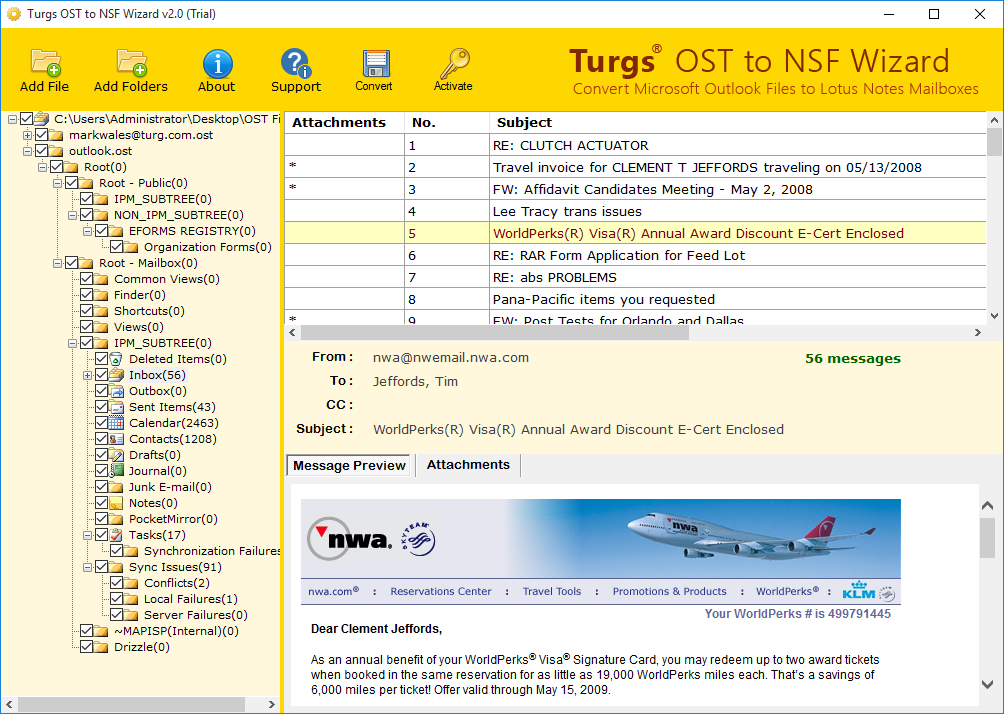
Task: Select the Deleted Items recycle bin icon
Action: (x=117, y=359)
